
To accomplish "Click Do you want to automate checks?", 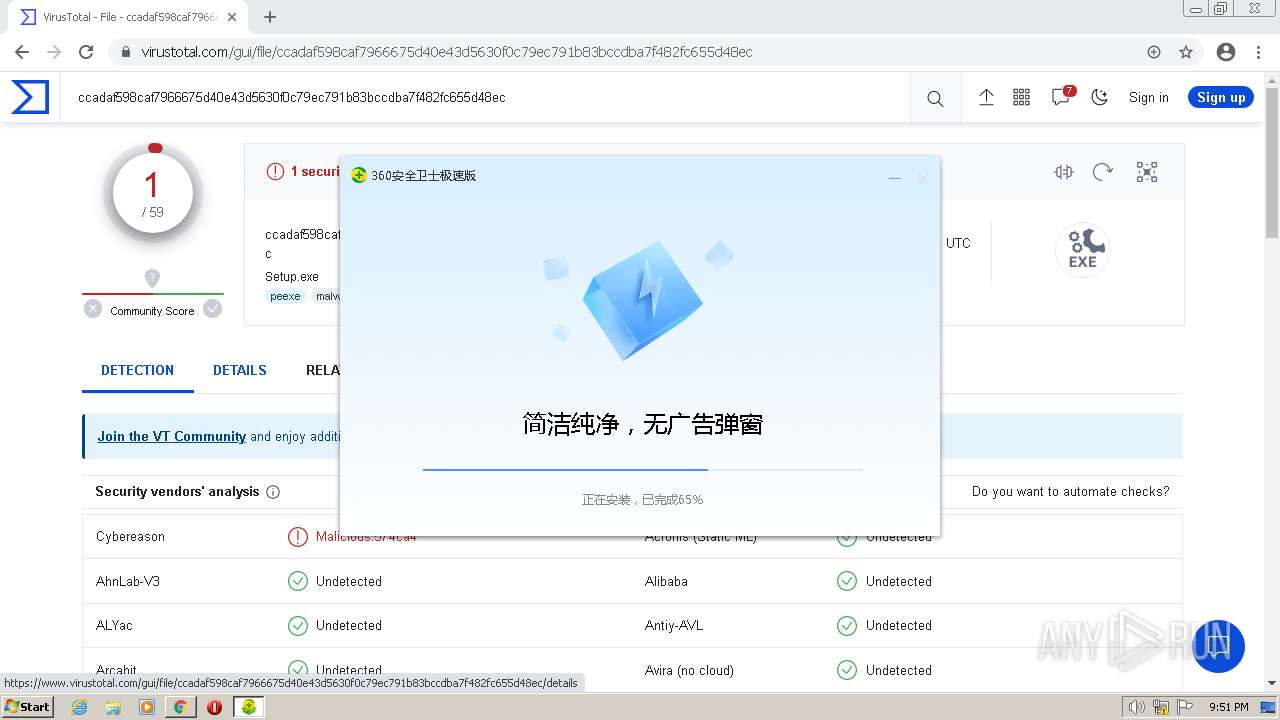I will click(x=1070, y=491).
